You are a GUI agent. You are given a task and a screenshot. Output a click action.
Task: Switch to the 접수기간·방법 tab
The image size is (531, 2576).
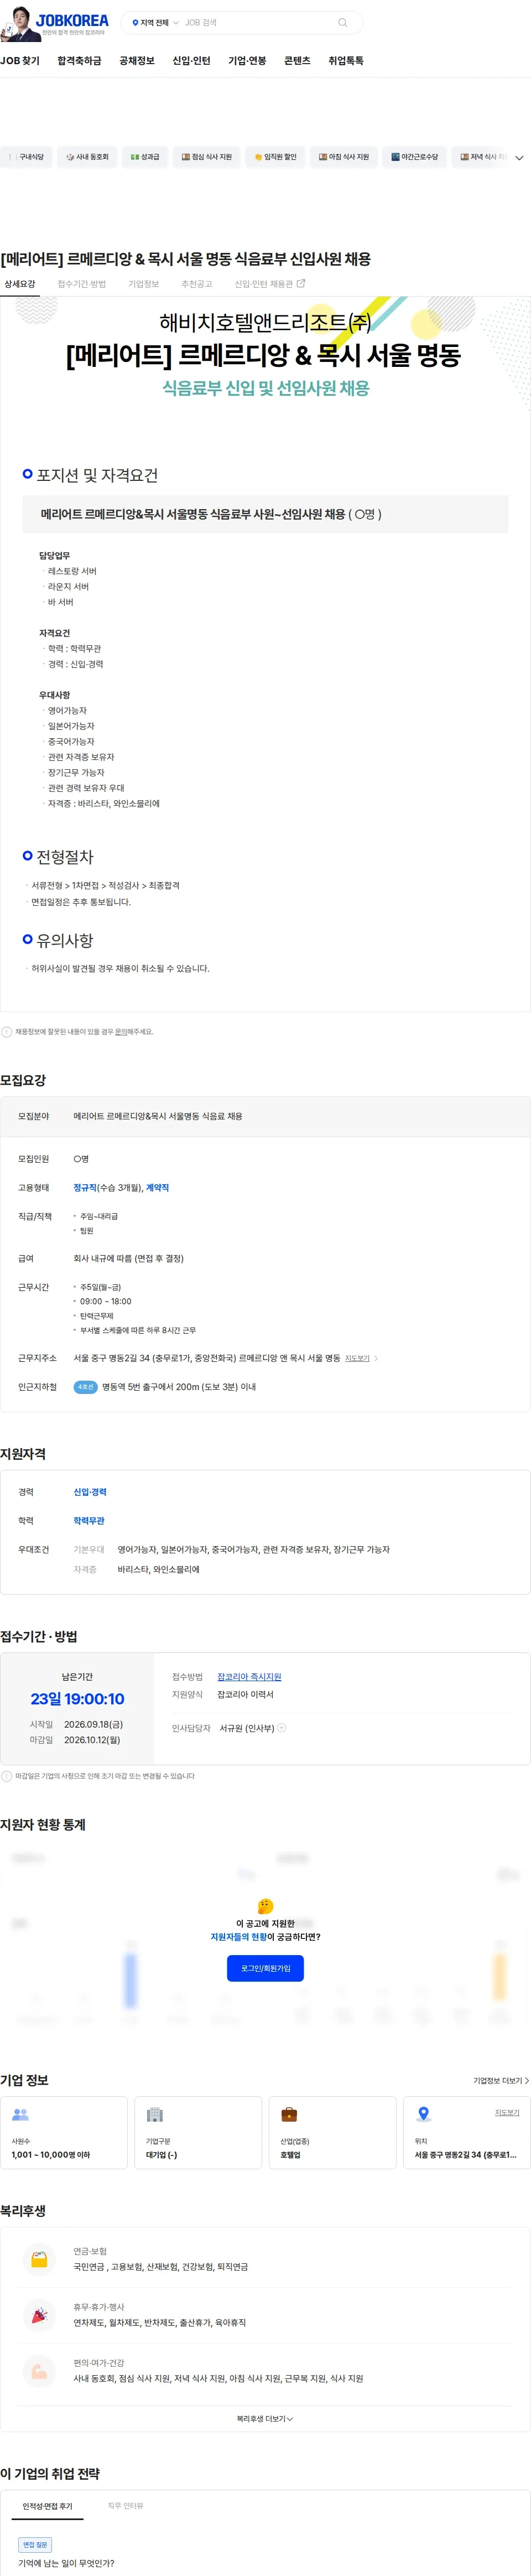point(81,284)
